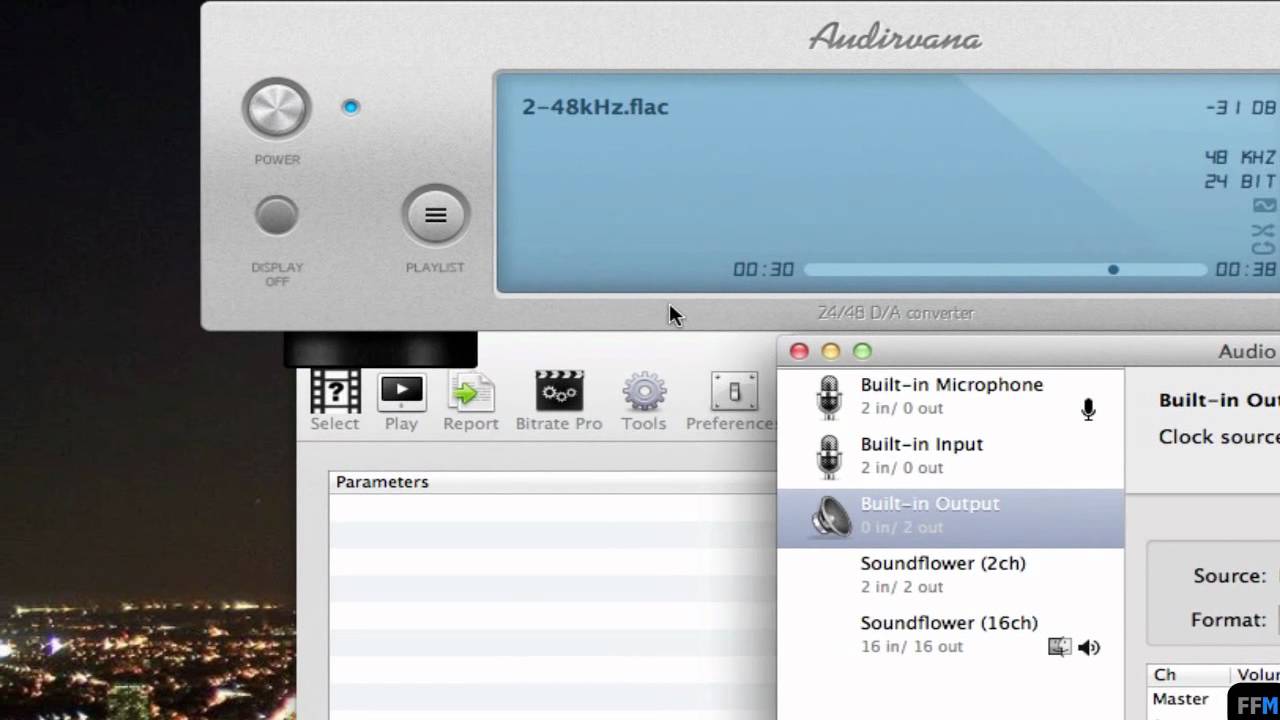Click the Master channel row
The image size is (1280, 720).
click(1213, 699)
